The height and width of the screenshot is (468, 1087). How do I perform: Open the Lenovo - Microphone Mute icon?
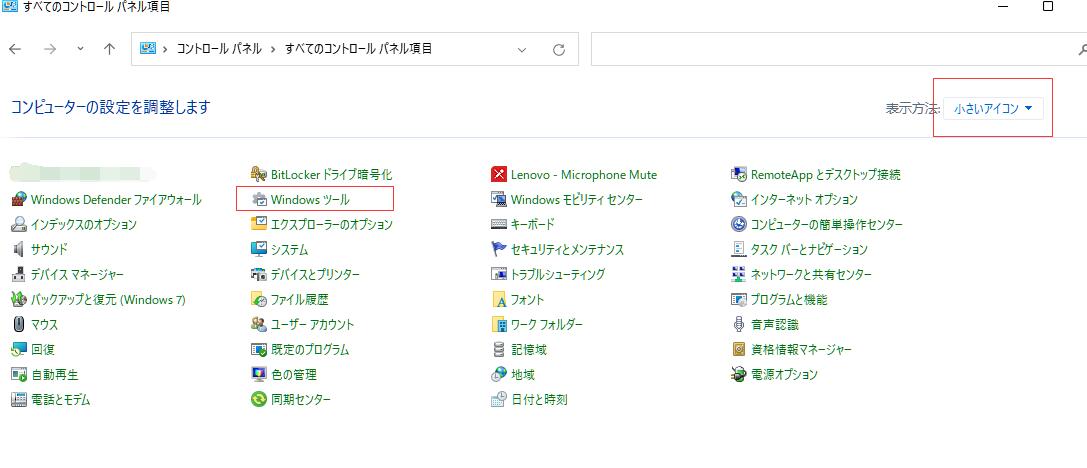[499, 174]
